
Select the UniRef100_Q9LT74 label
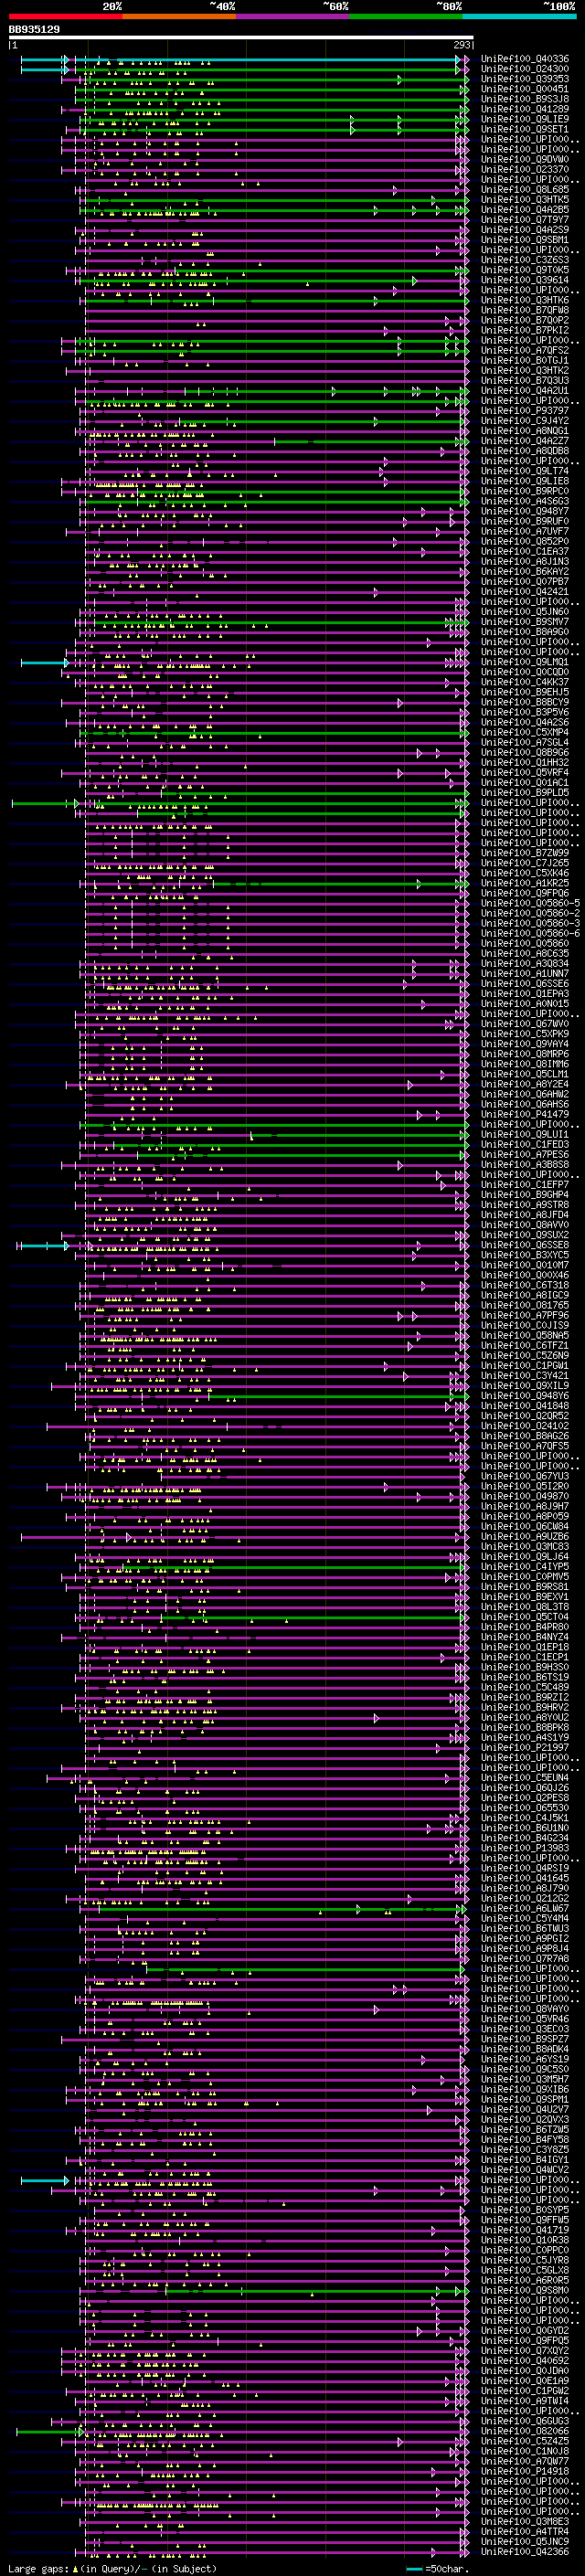click(525, 471)
